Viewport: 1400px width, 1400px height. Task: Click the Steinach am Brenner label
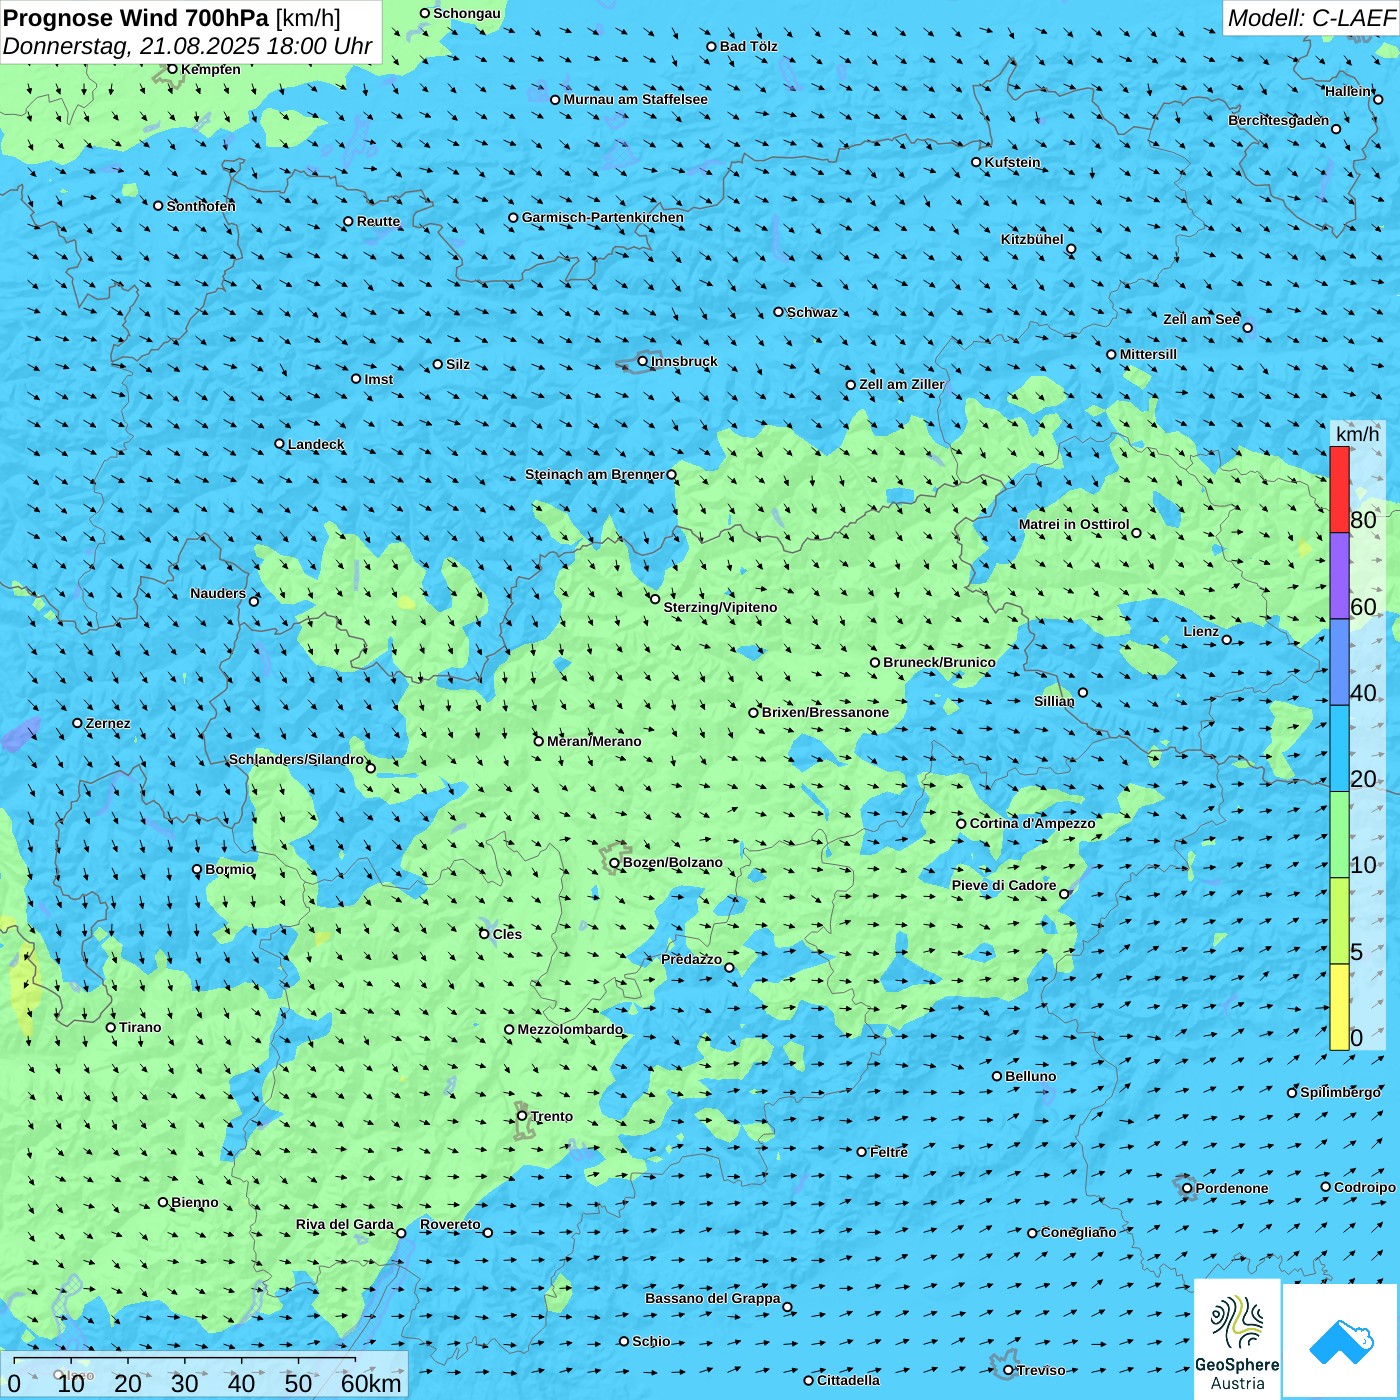click(595, 474)
